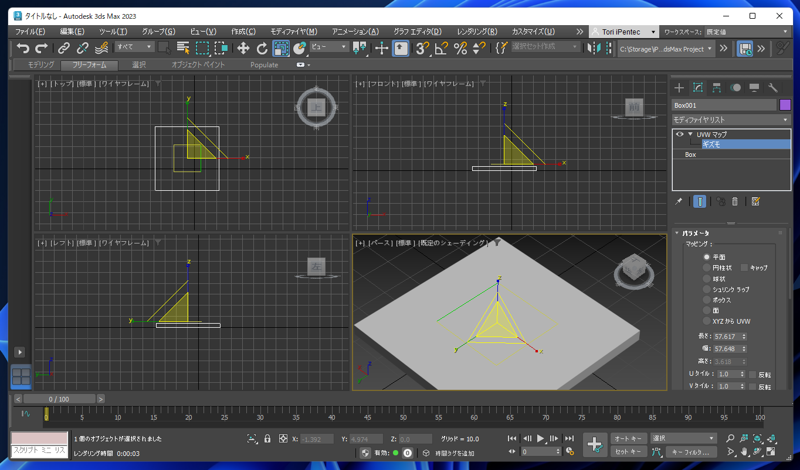Toggle UVW マップ modifier eye visibility
This screenshot has height=470, width=800.
point(679,134)
